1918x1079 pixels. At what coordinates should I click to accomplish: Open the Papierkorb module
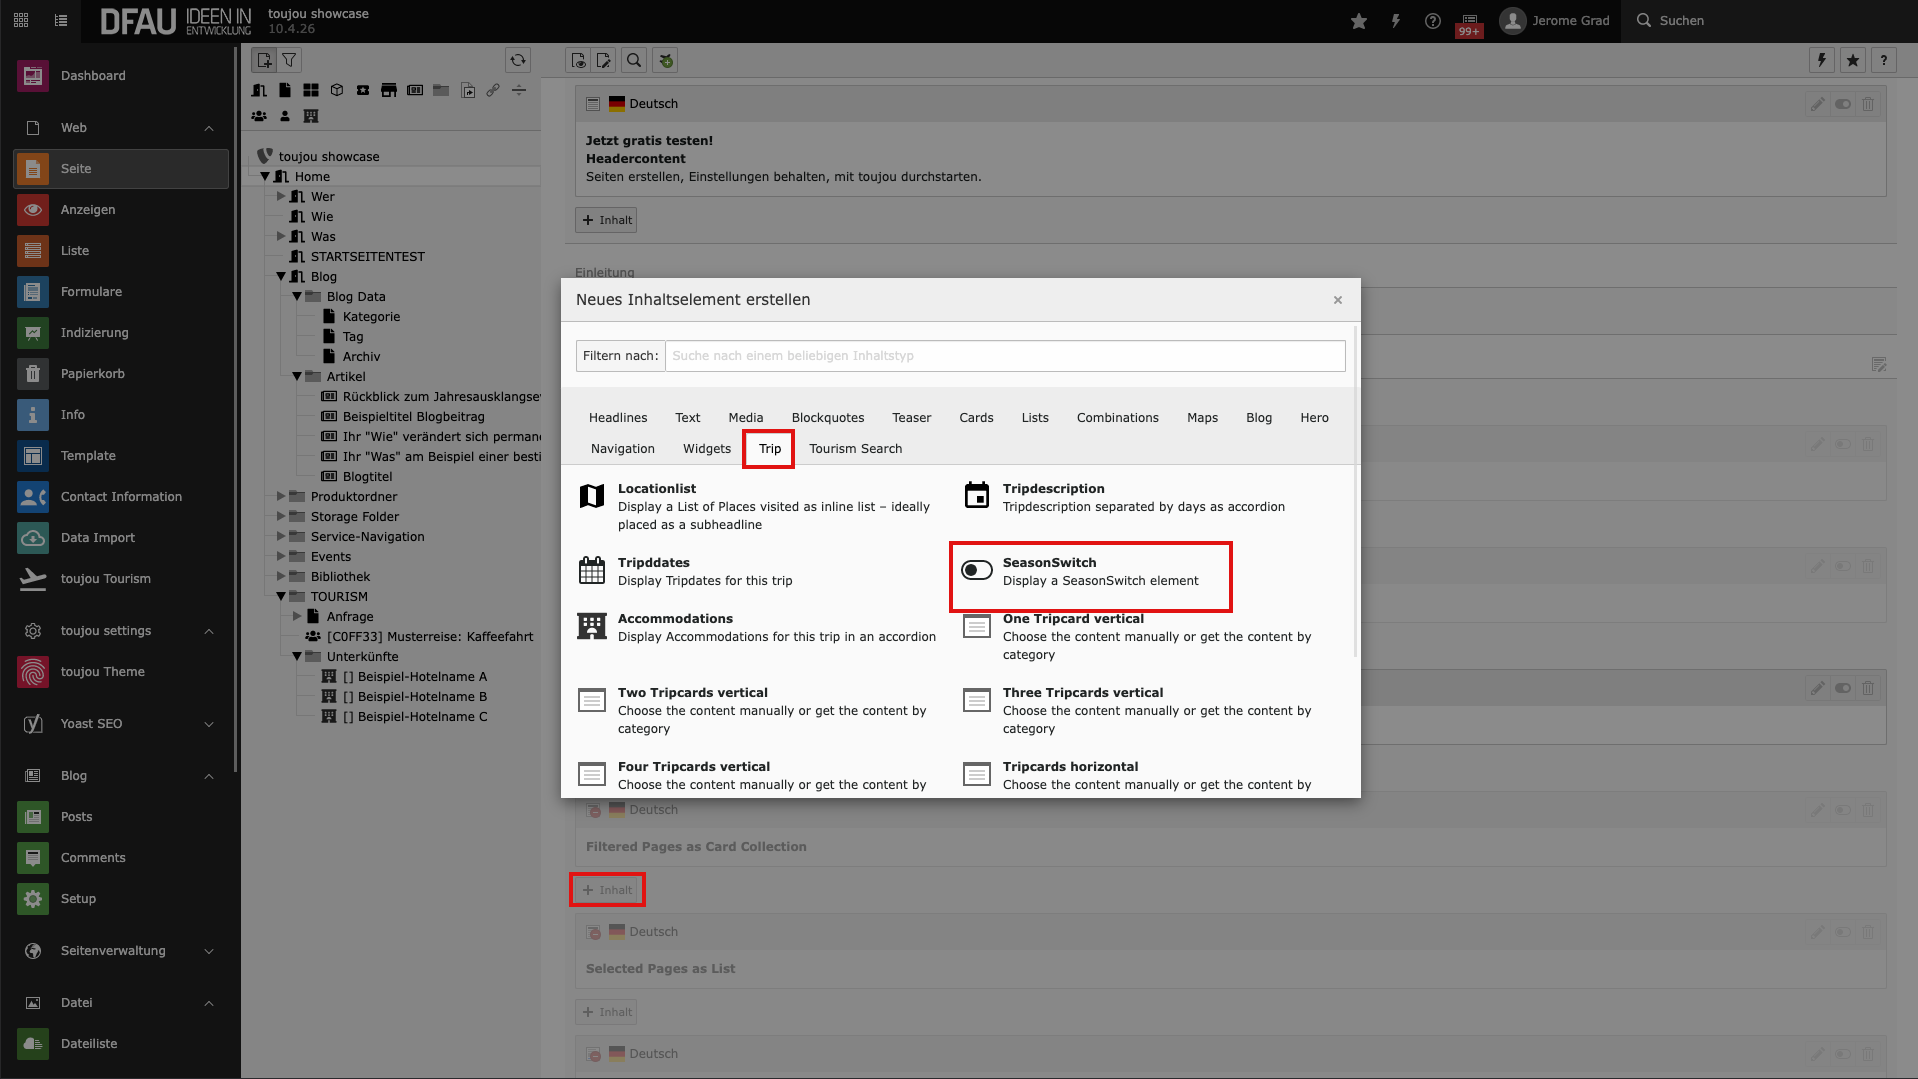(92, 374)
